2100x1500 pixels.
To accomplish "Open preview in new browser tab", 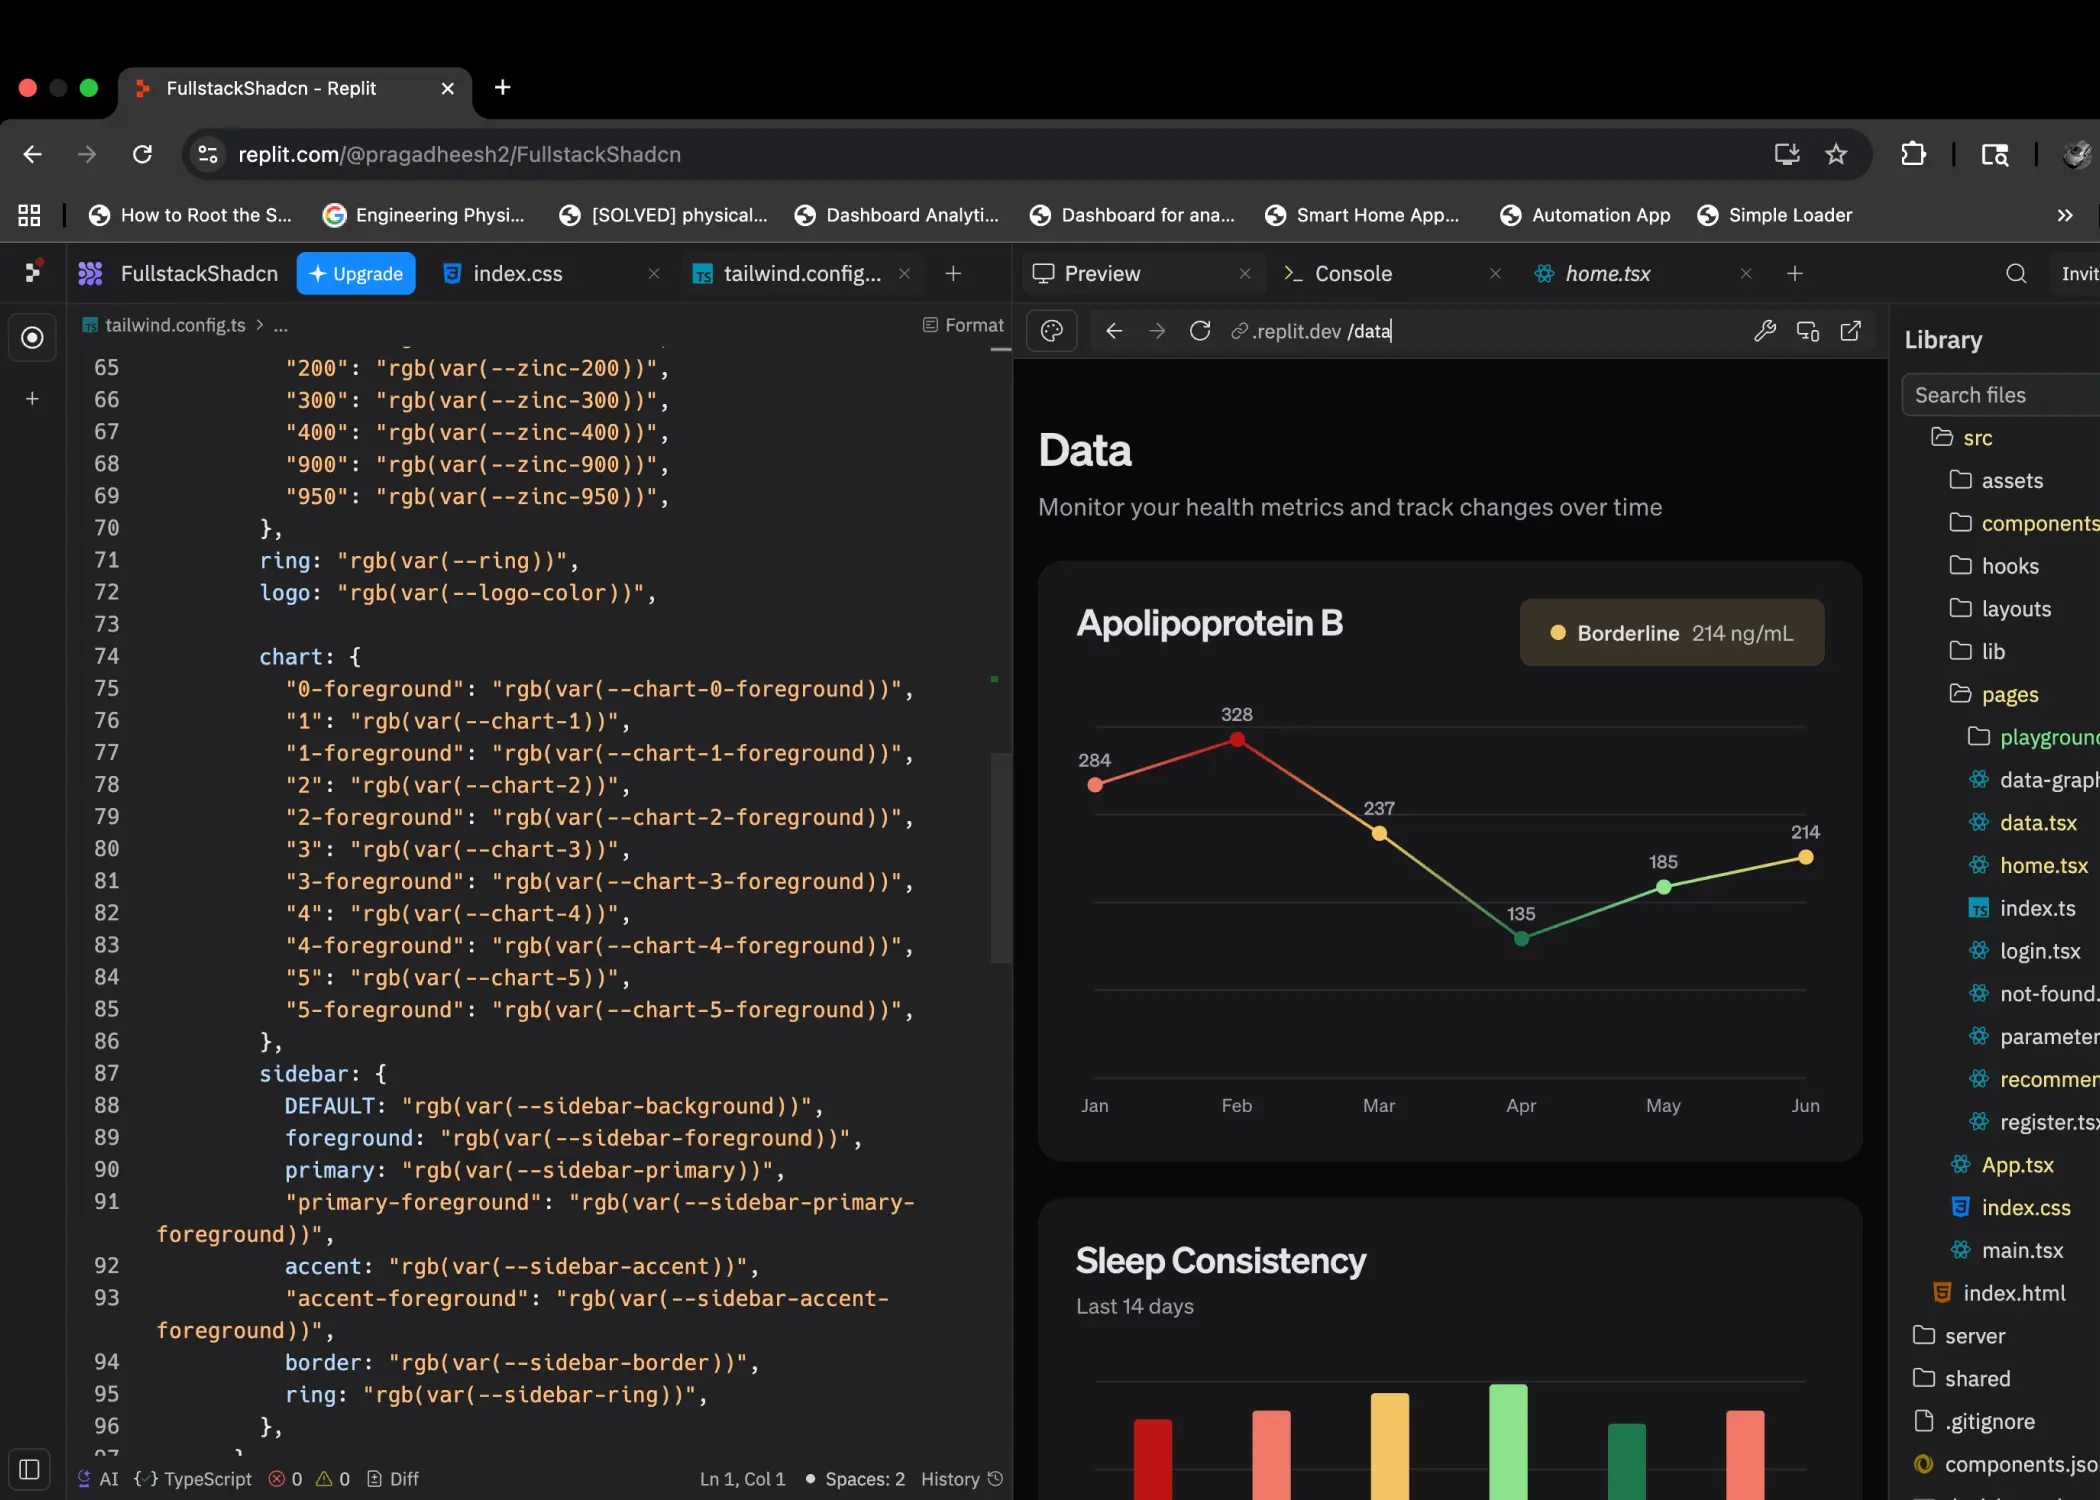I will [1851, 331].
